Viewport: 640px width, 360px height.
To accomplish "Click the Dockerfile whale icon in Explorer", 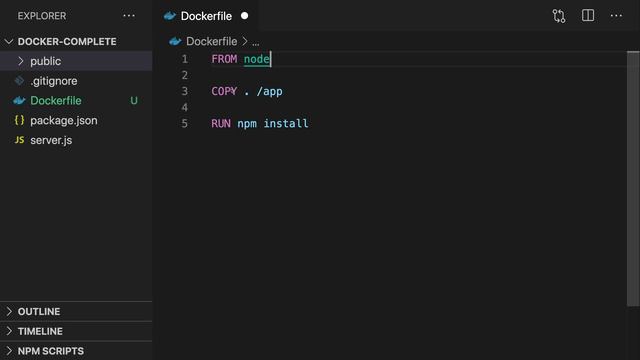I will [x=19, y=100].
